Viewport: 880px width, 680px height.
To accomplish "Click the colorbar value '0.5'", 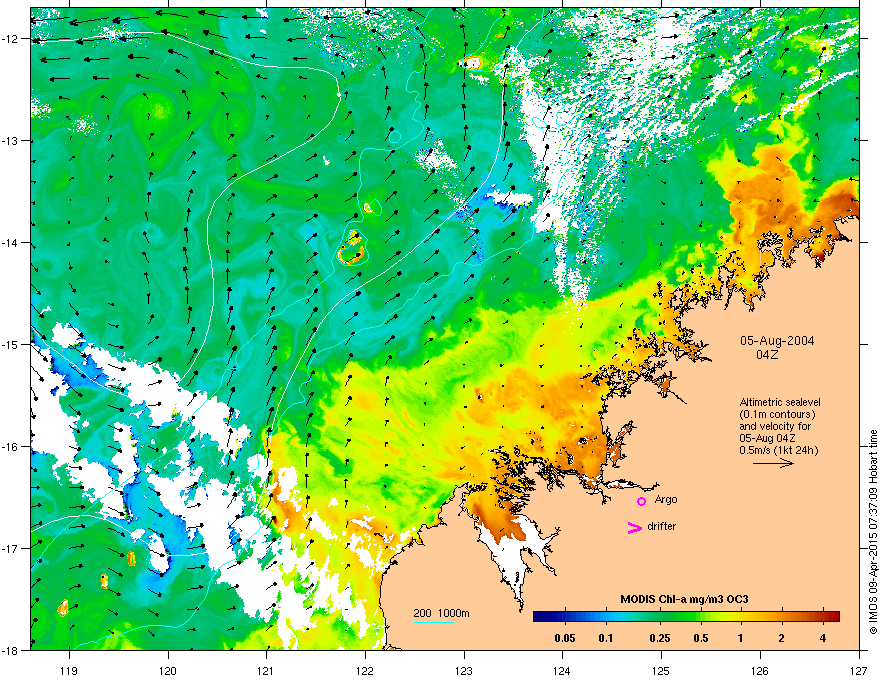I will tap(701, 638).
